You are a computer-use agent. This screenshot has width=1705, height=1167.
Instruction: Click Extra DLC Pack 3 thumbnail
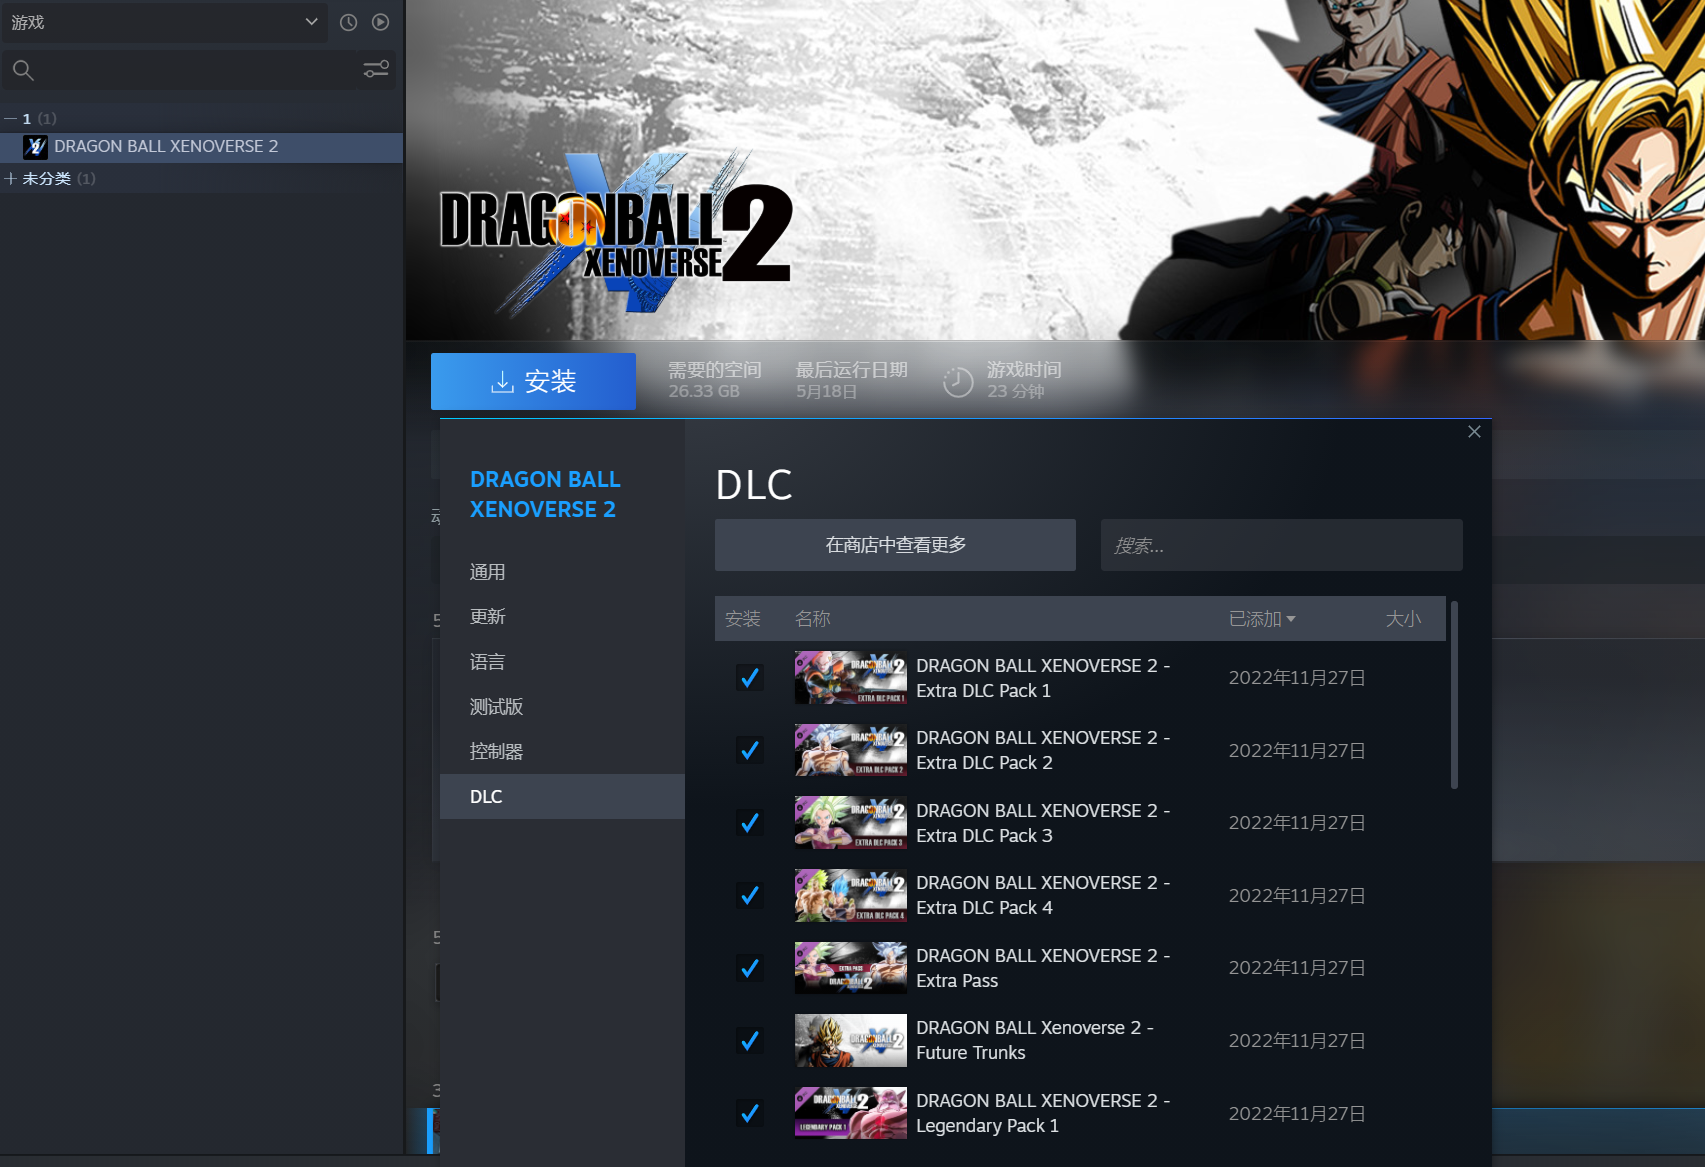click(x=851, y=823)
